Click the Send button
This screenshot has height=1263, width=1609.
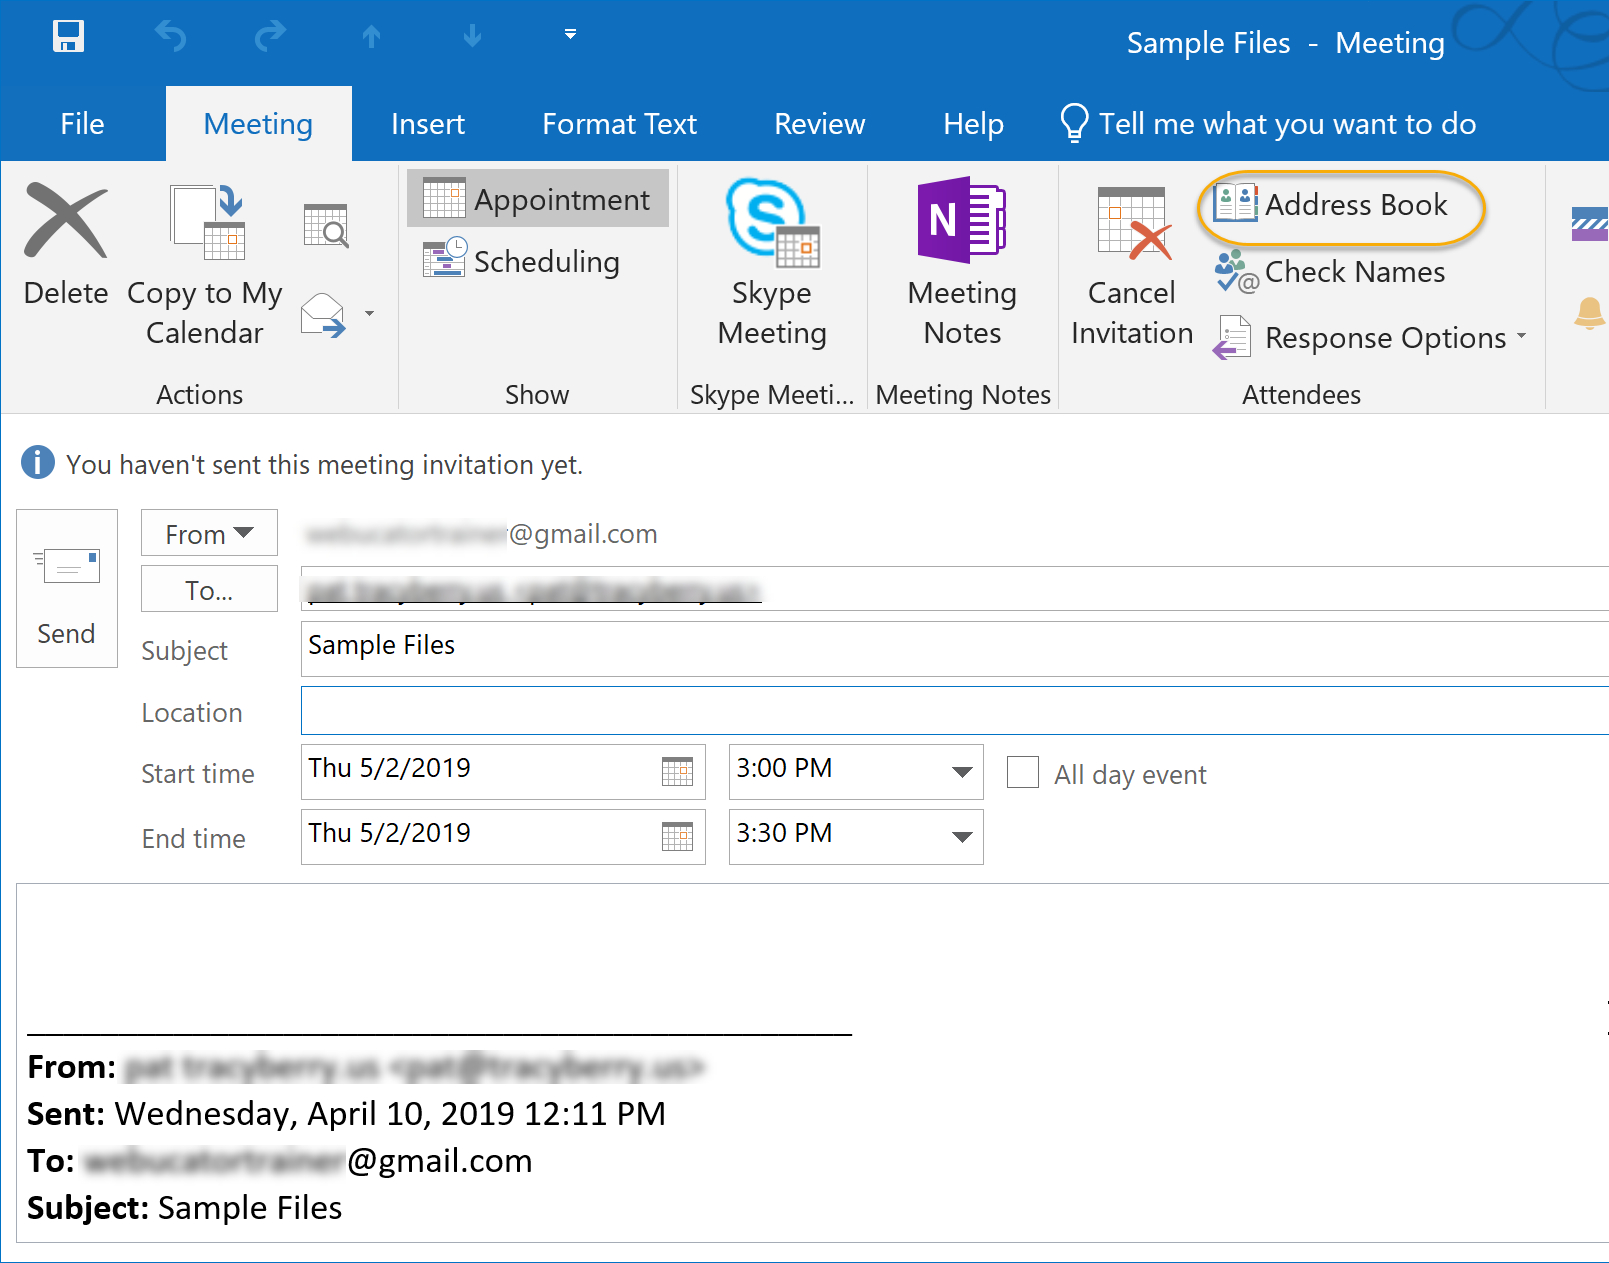(x=67, y=588)
